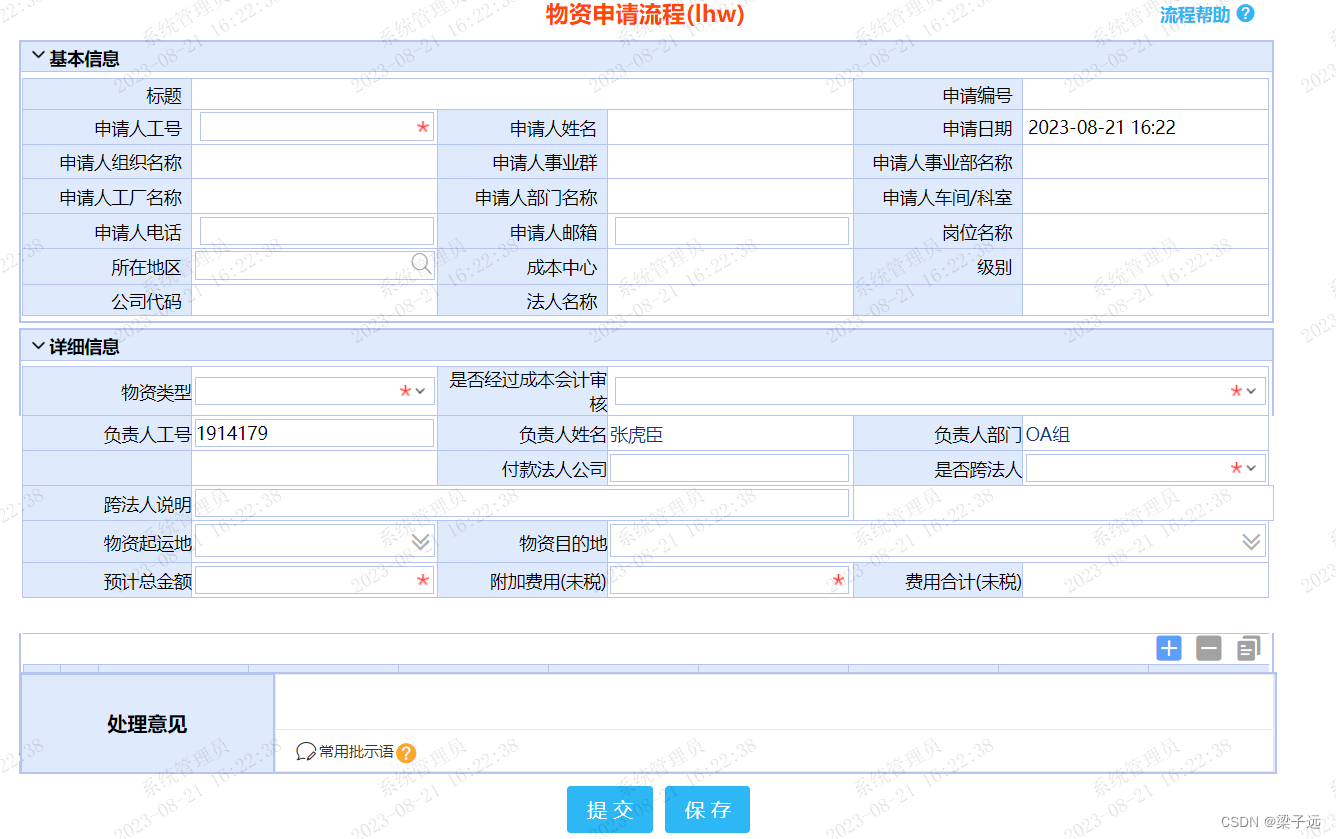Focus the 预计总金额 input field

315,580
